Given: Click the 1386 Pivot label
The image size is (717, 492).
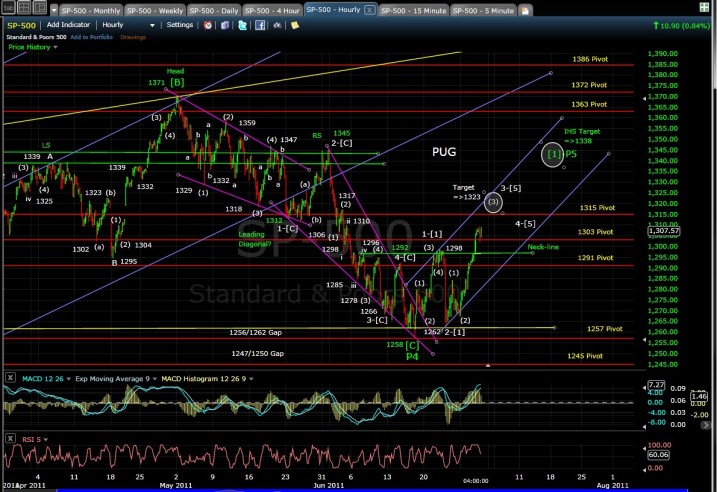Looking at the screenshot, I should pos(590,59).
